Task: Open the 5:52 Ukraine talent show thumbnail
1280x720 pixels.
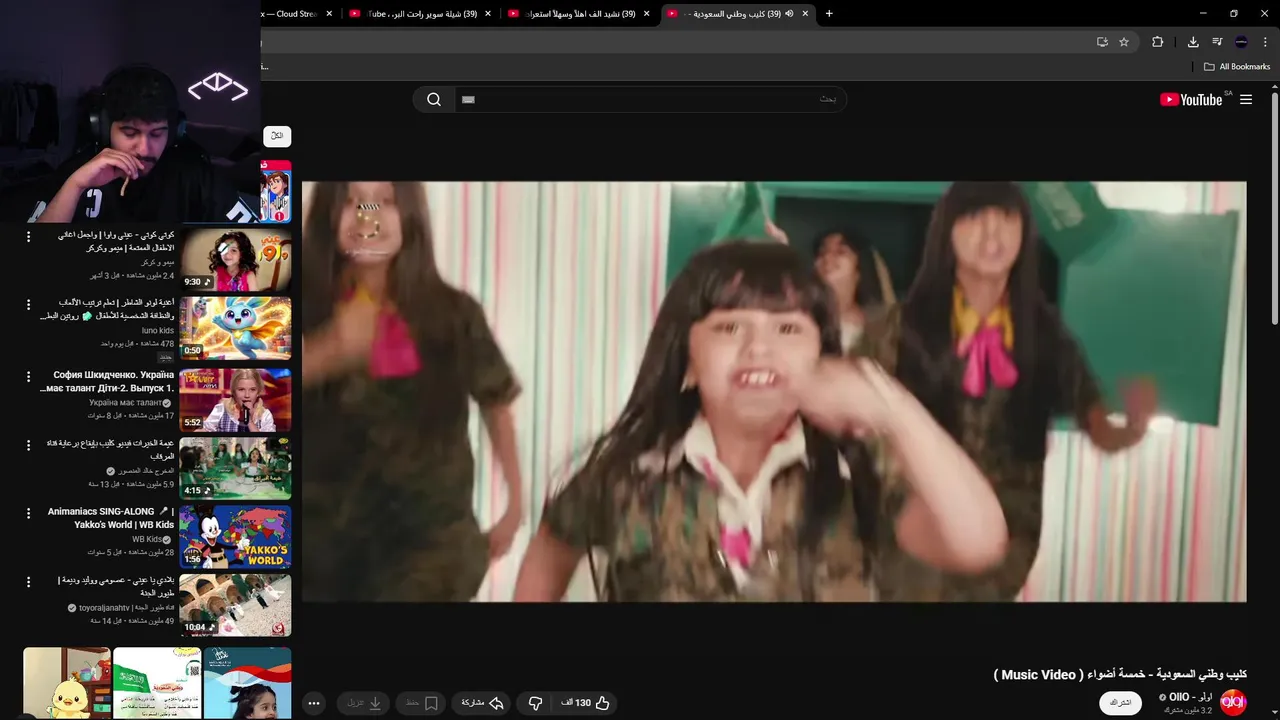Action: click(x=235, y=400)
